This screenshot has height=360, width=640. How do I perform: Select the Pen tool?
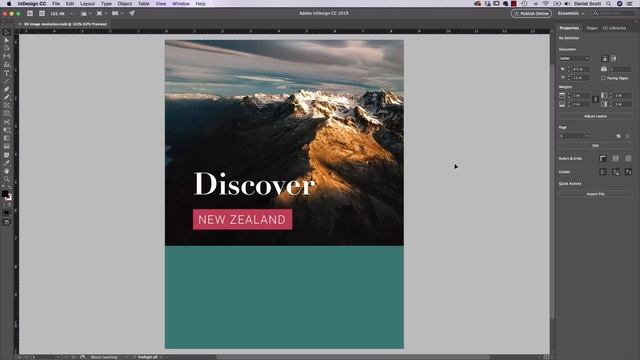point(7,89)
